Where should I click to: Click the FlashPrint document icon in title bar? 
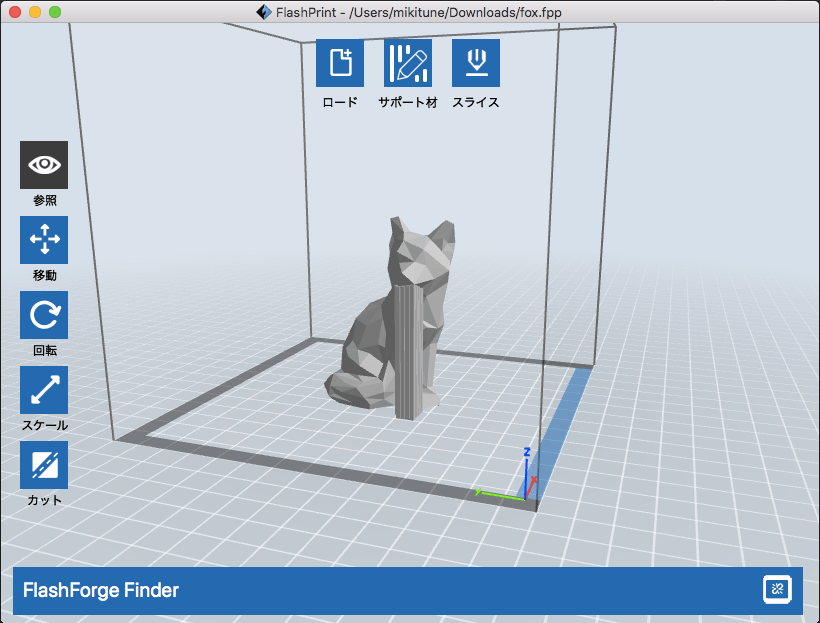(x=264, y=12)
